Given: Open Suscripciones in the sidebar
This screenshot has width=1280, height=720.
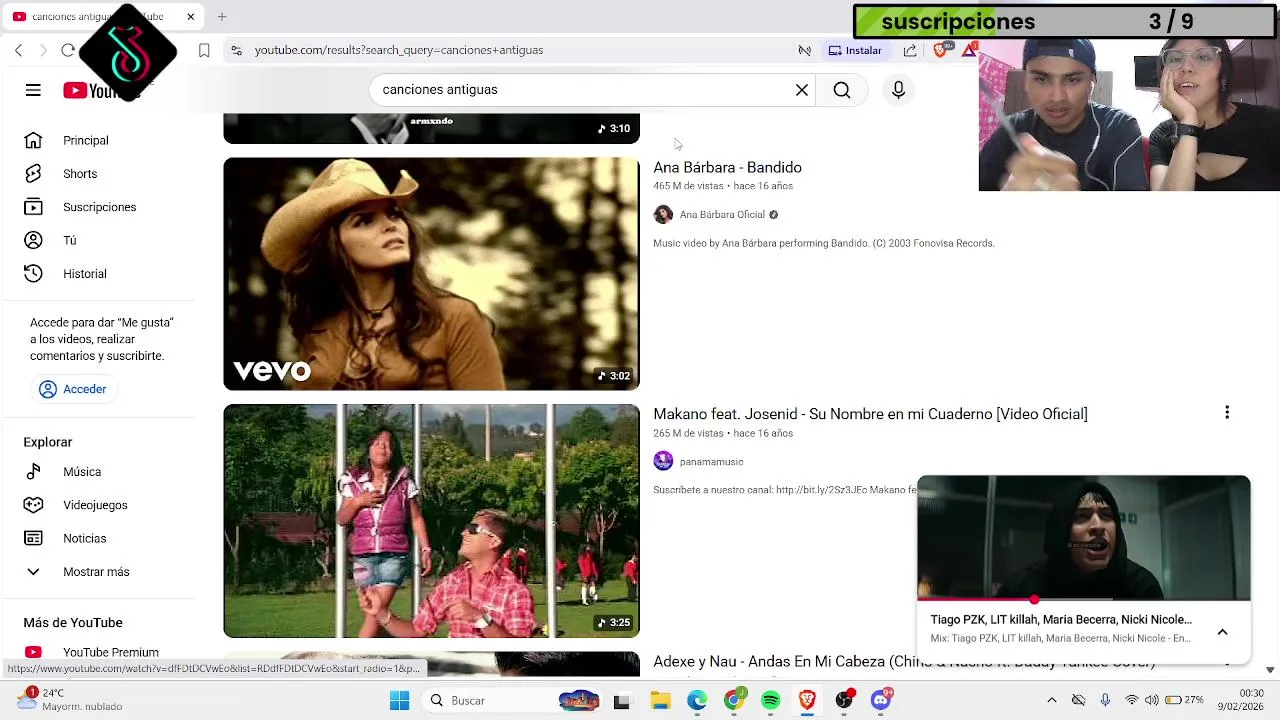Looking at the screenshot, I should point(98,207).
